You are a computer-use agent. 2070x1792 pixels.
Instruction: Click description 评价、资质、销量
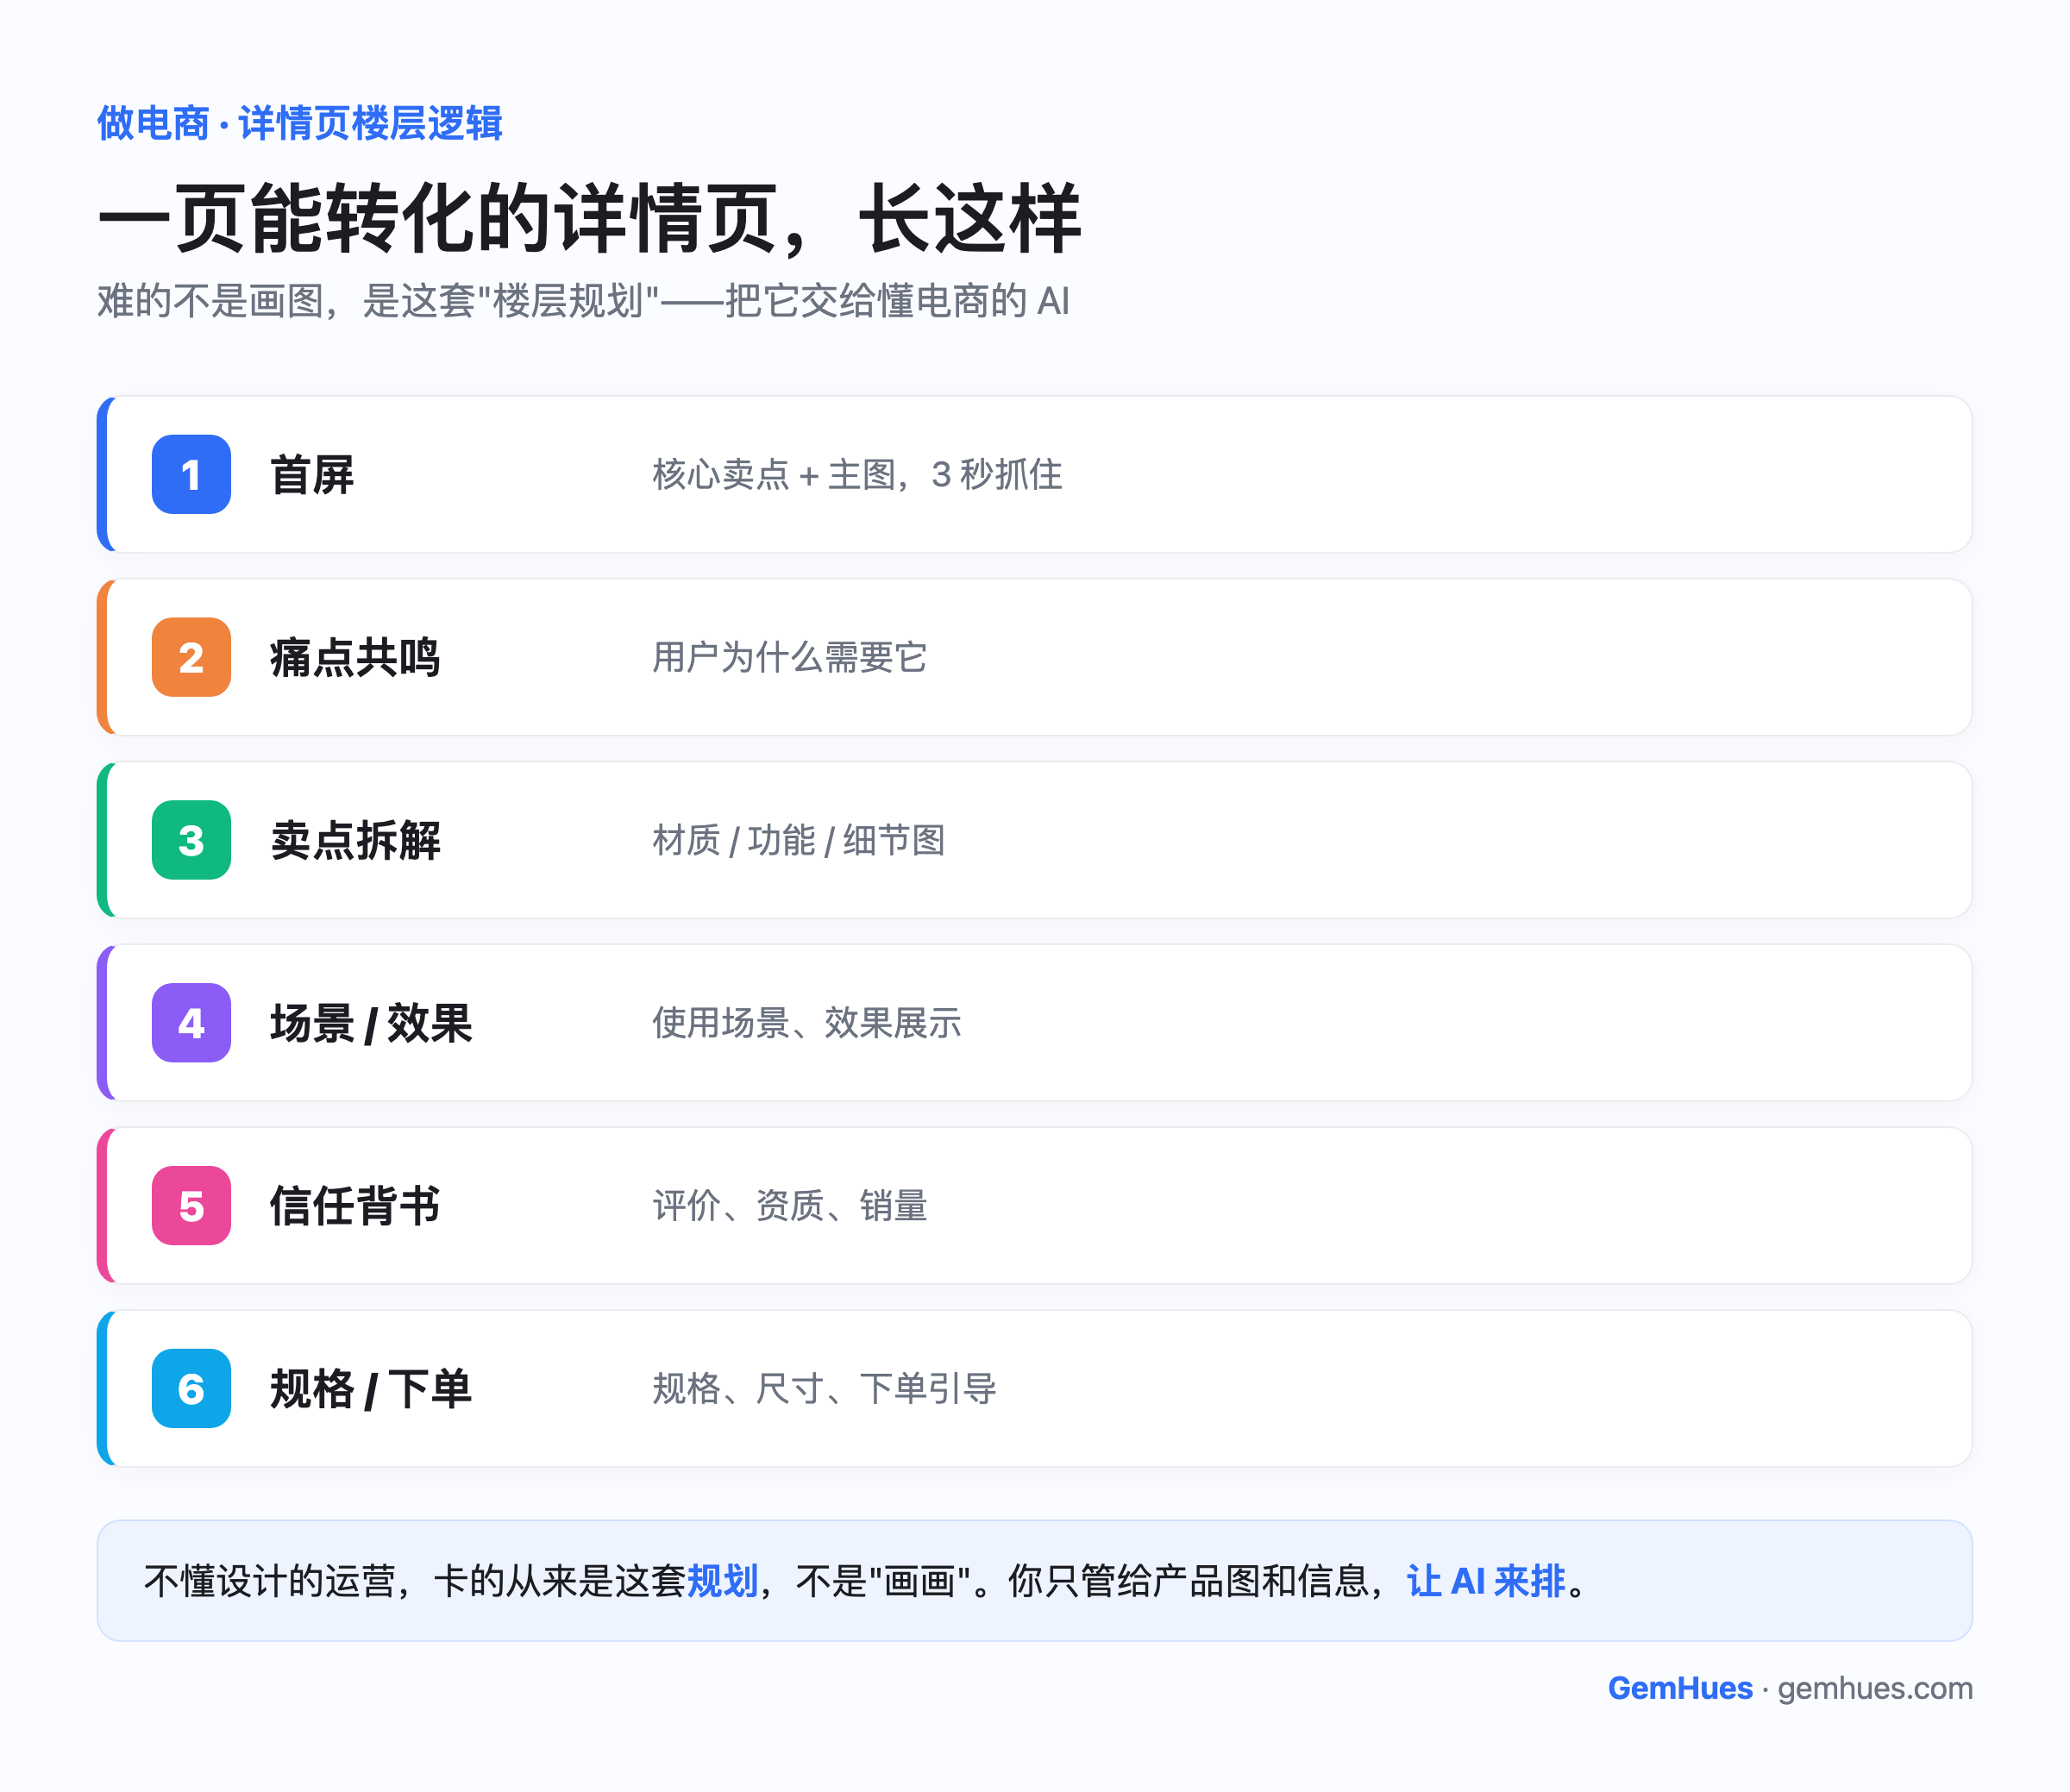790,1207
